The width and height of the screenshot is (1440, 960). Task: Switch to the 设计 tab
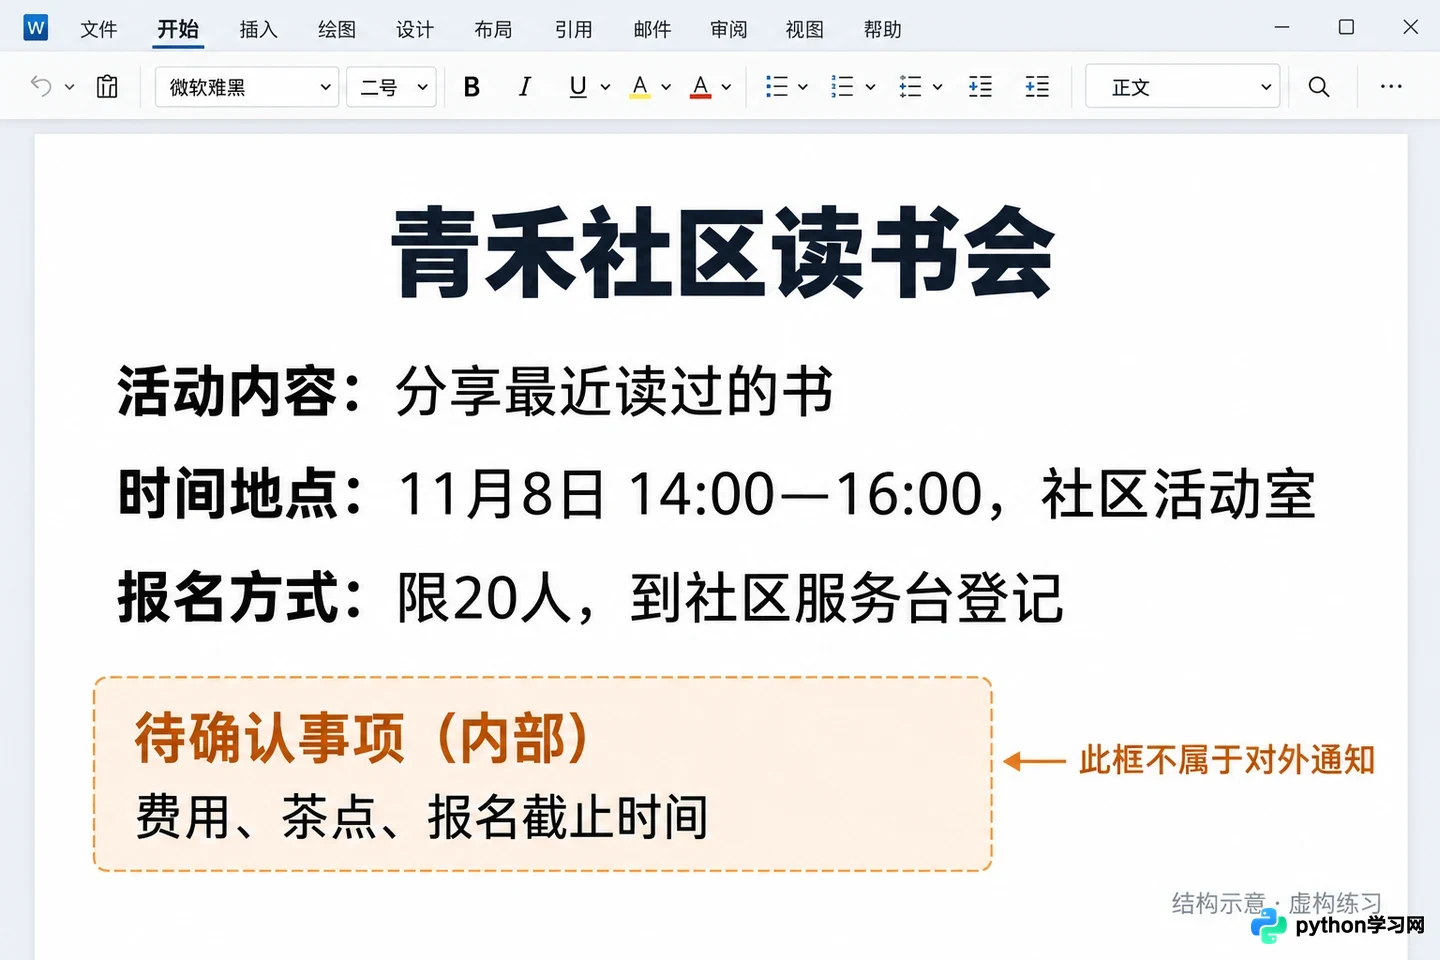(x=415, y=29)
